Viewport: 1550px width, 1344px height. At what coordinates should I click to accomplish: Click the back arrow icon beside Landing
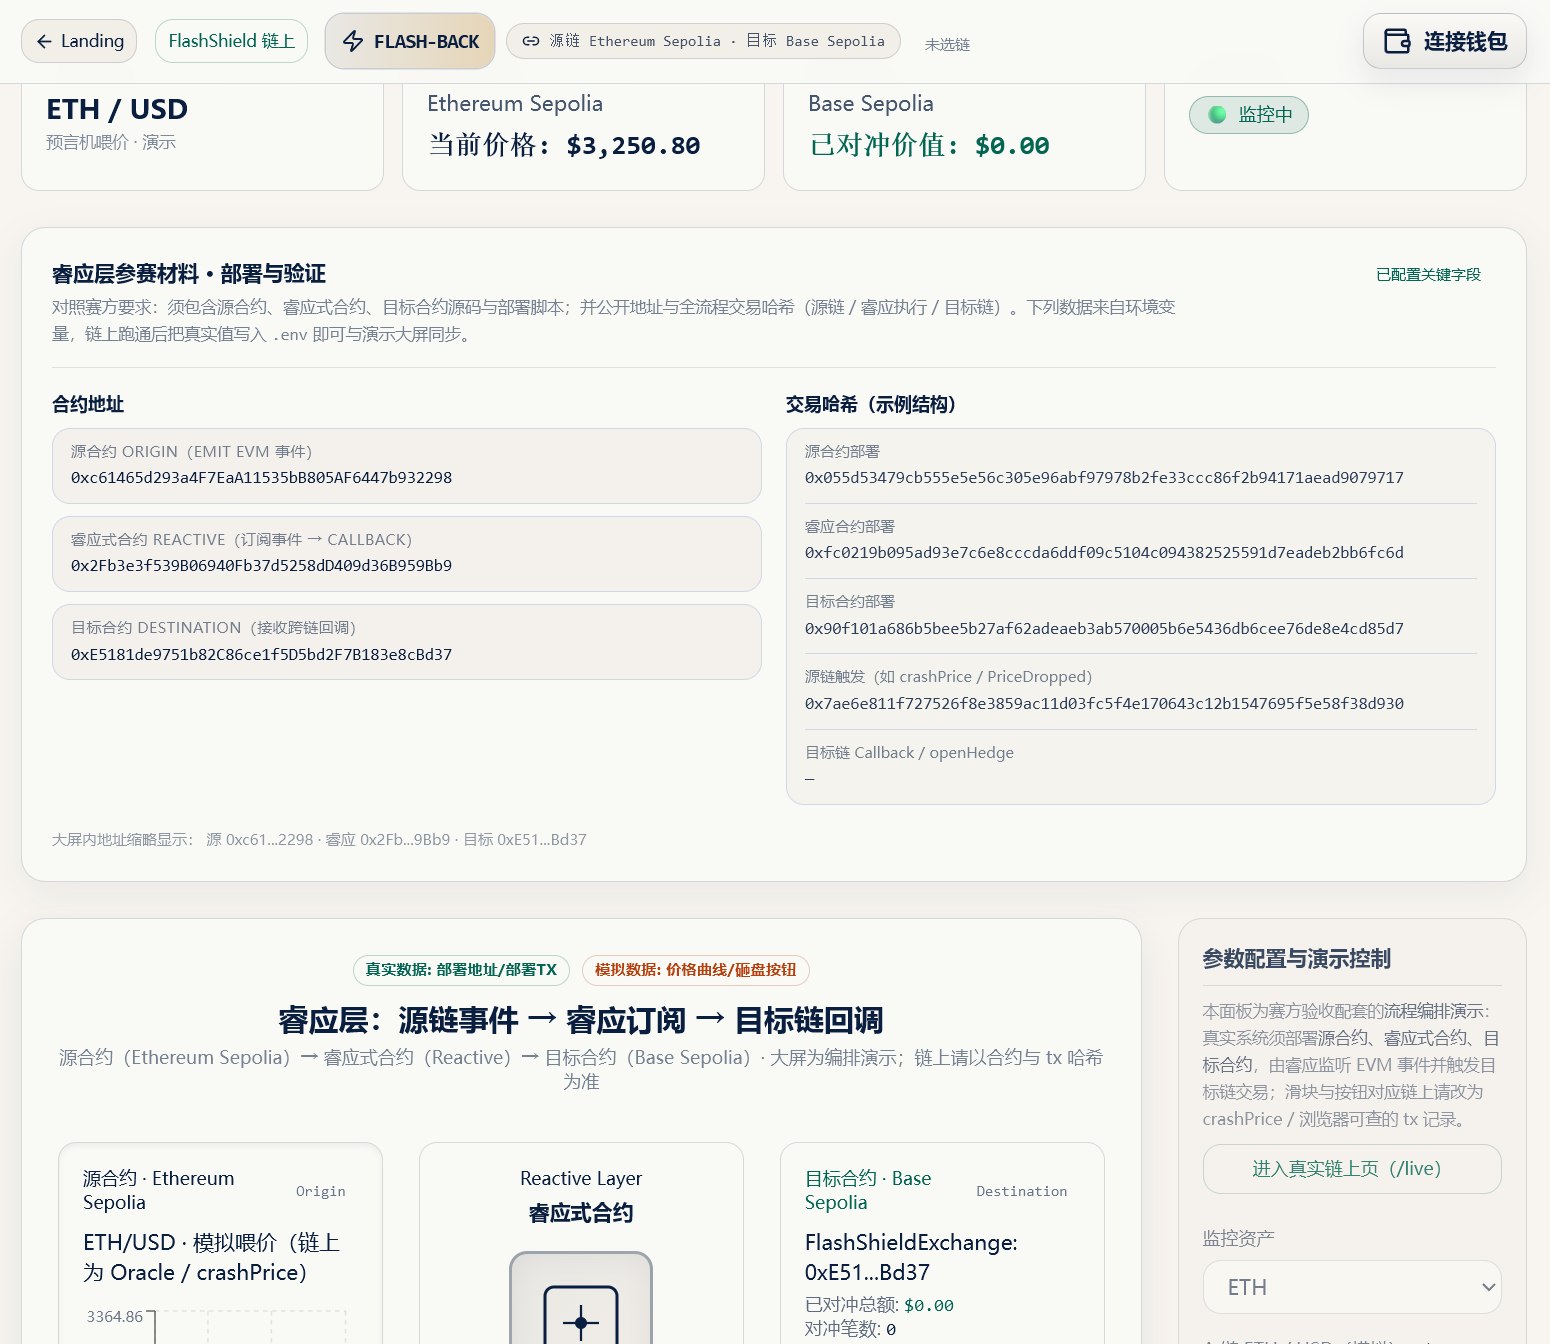click(44, 41)
